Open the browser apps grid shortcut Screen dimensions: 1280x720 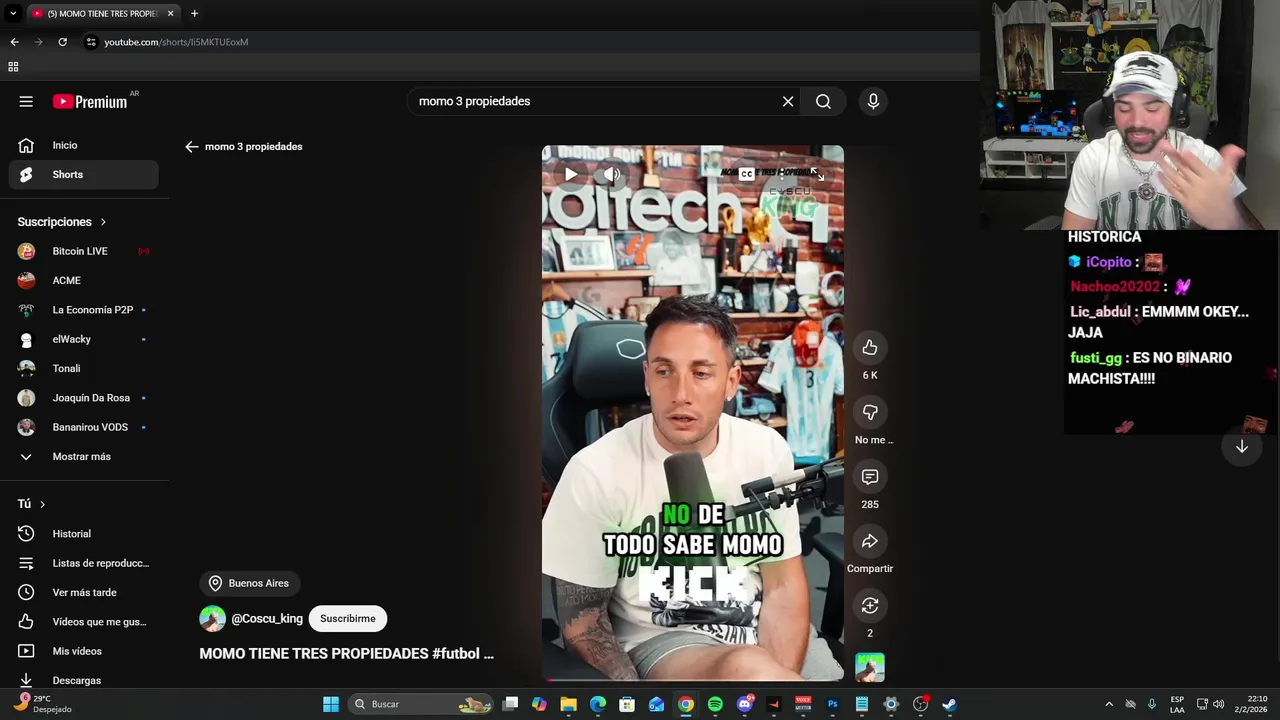[13, 67]
